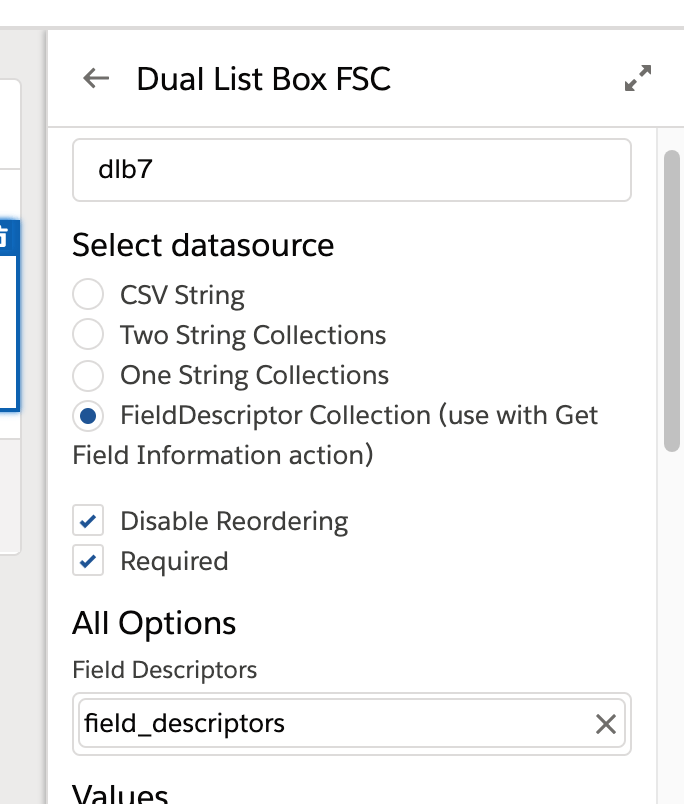The image size is (684, 804).
Task: Select the FieldDescriptor Collection radio button
Action: pos(88,414)
